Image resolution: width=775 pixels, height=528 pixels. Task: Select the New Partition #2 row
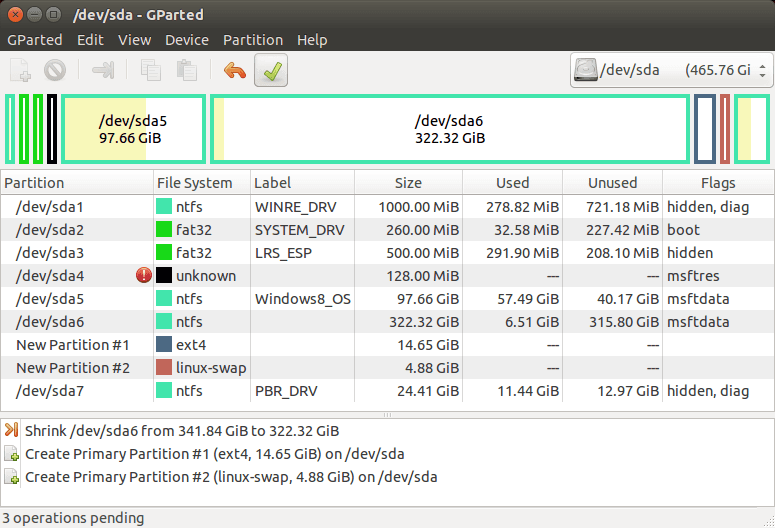[x=387, y=367]
